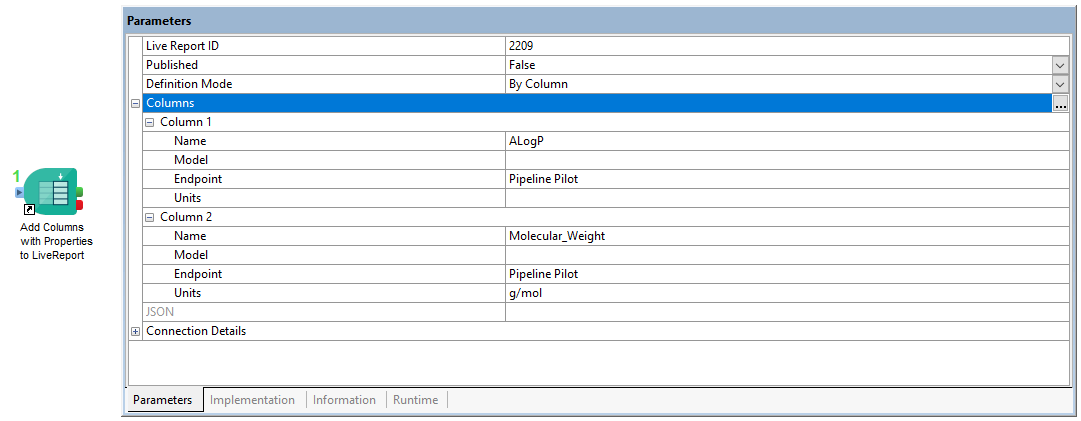Switch to the Parameters tab
1081x421 pixels.
[163, 400]
